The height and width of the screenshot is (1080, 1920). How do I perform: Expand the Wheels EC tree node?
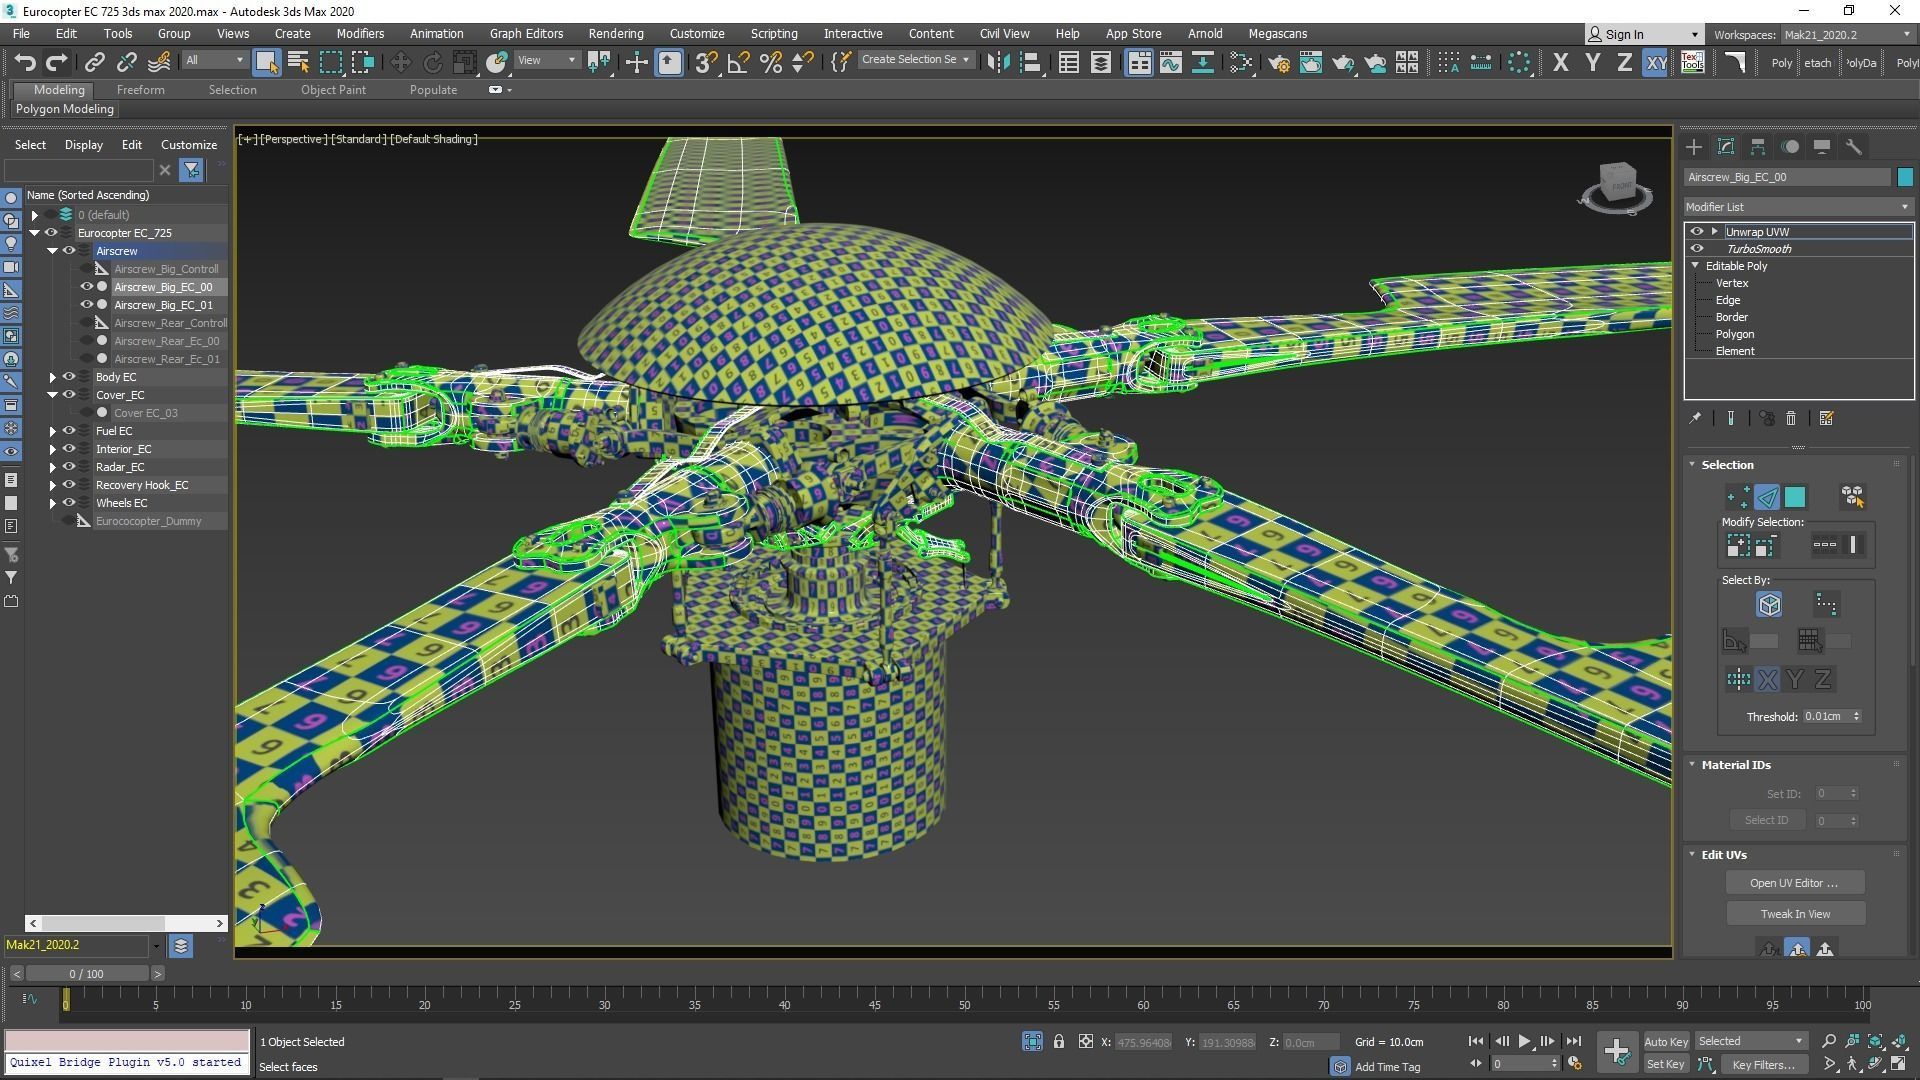(x=52, y=503)
